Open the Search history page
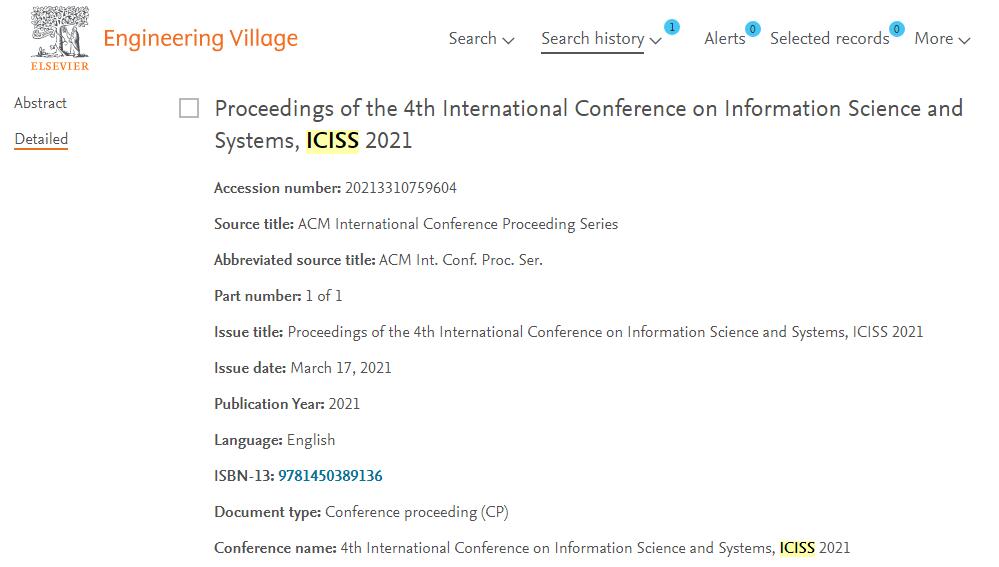 coord(593,38)
